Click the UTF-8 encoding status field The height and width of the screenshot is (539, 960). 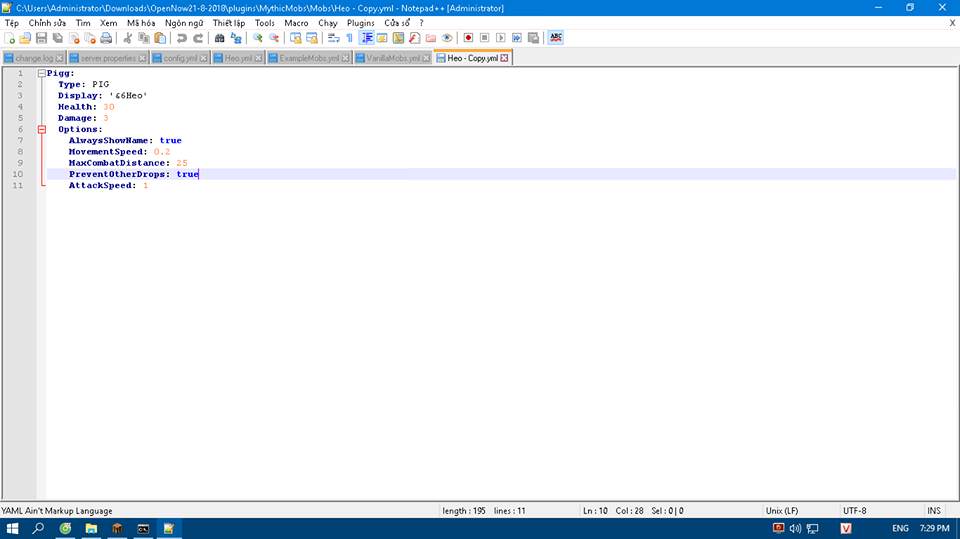pyautogui.click(x=856, y=511)
